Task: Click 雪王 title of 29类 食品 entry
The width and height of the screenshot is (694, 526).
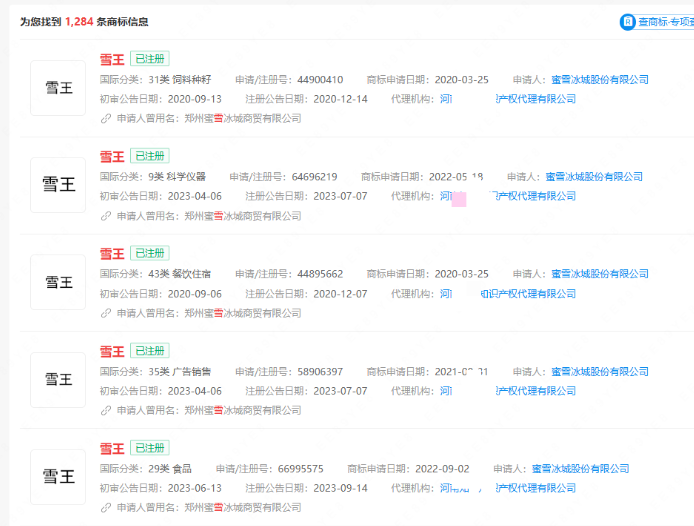Action: pos(112,448)
